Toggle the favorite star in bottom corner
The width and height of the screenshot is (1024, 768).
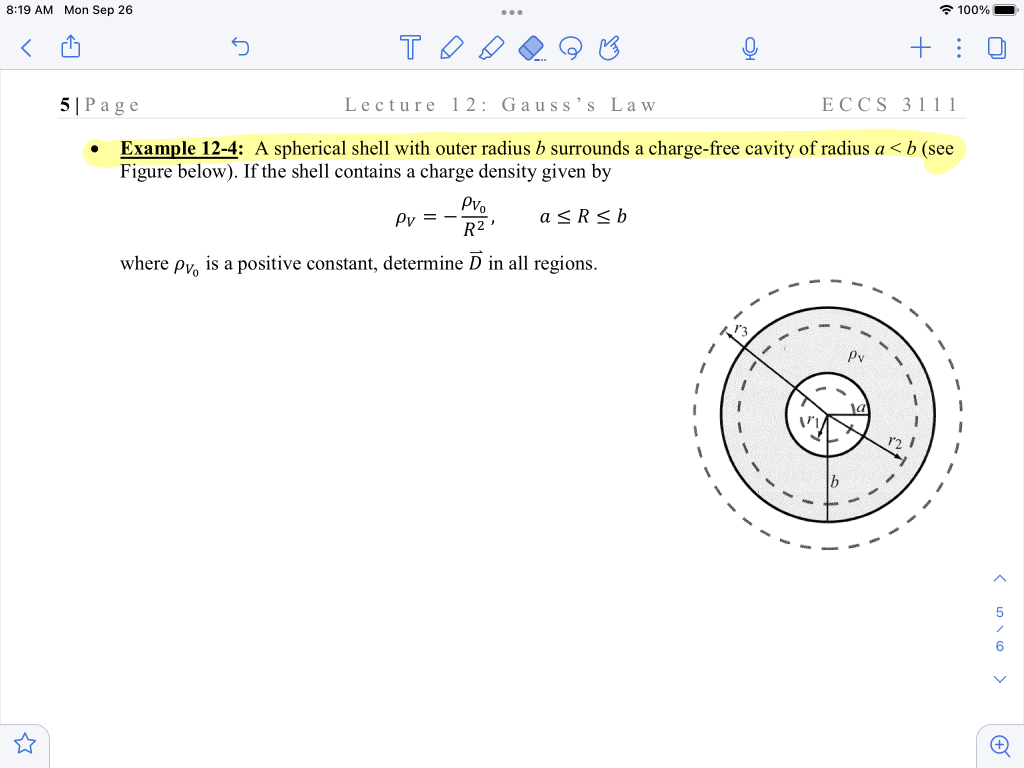click(x=24, y=744)
